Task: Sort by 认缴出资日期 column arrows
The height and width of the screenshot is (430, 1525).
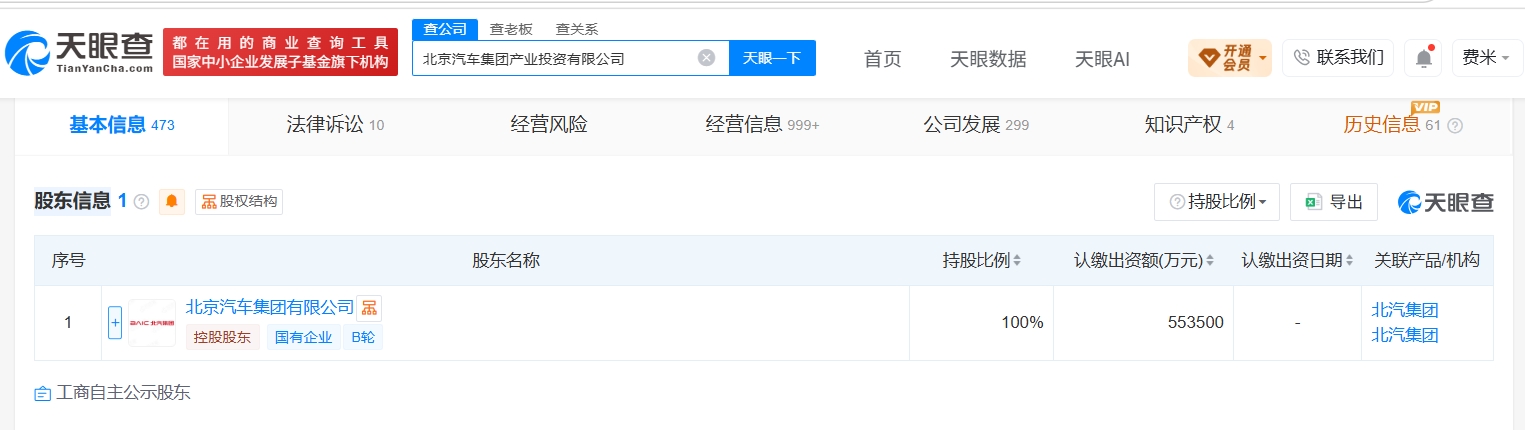Action: pos(1350,261)
